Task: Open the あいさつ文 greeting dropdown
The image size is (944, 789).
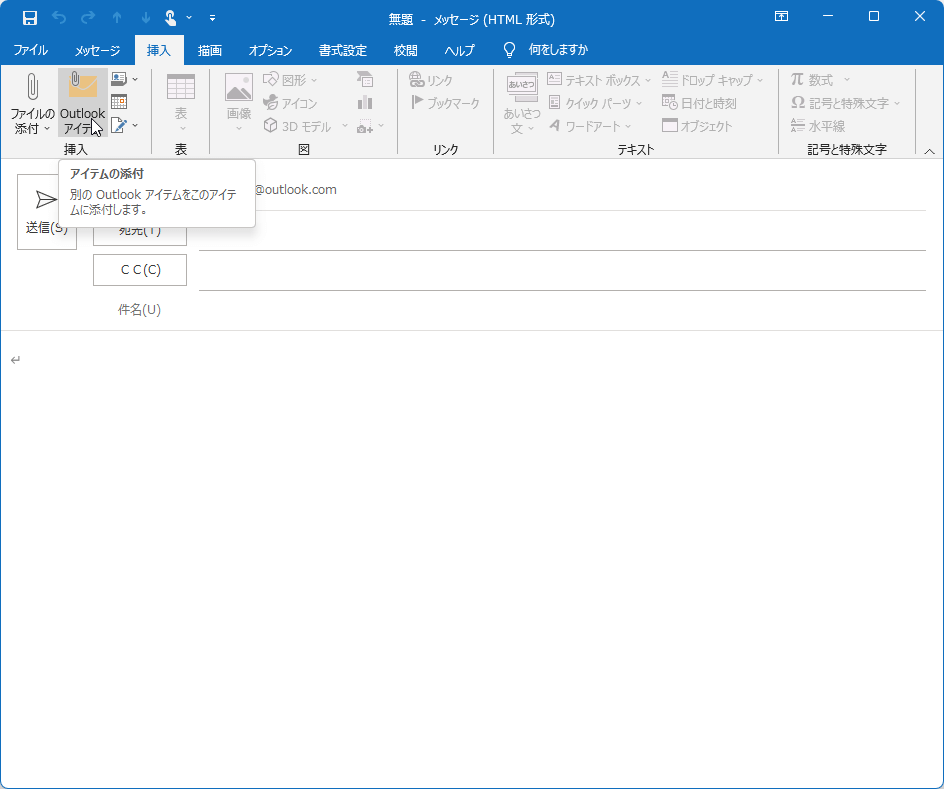Action: point(521,103)
